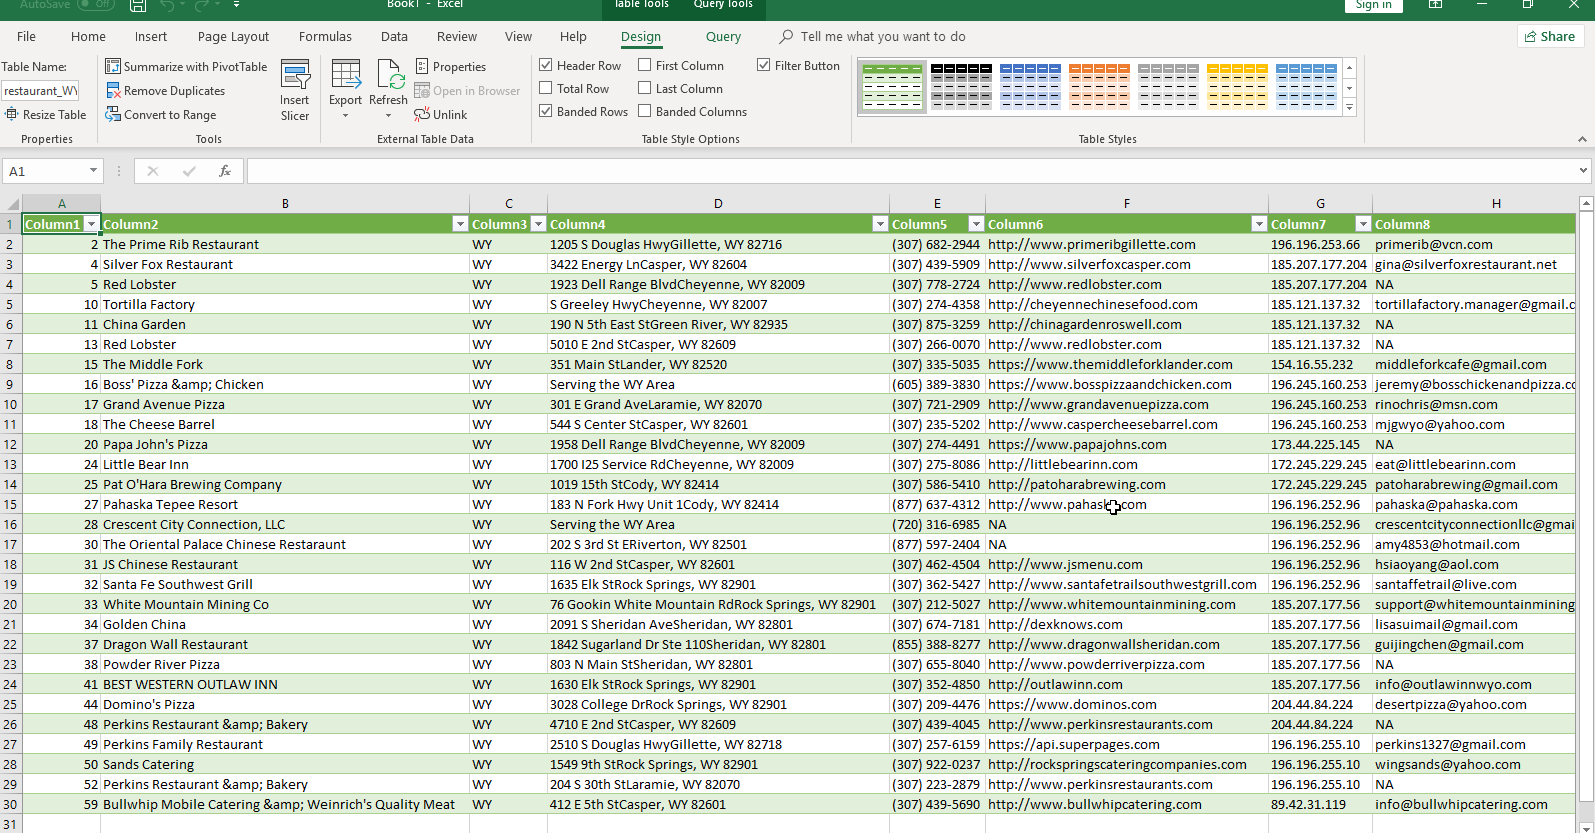The image size is (1595, 833).
Task: Turn on Banded Columns
Action: tap(645, 111)
